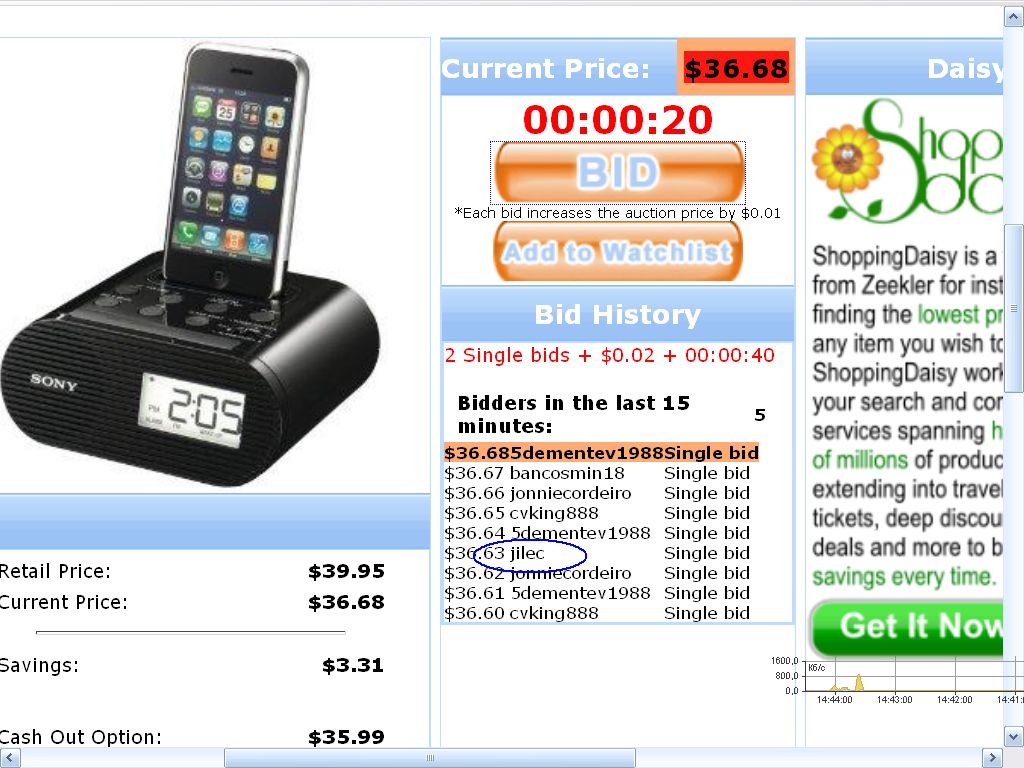Click the Bid History header
This screenshot has width=1024, height=768.
click(x=618, y=315)
